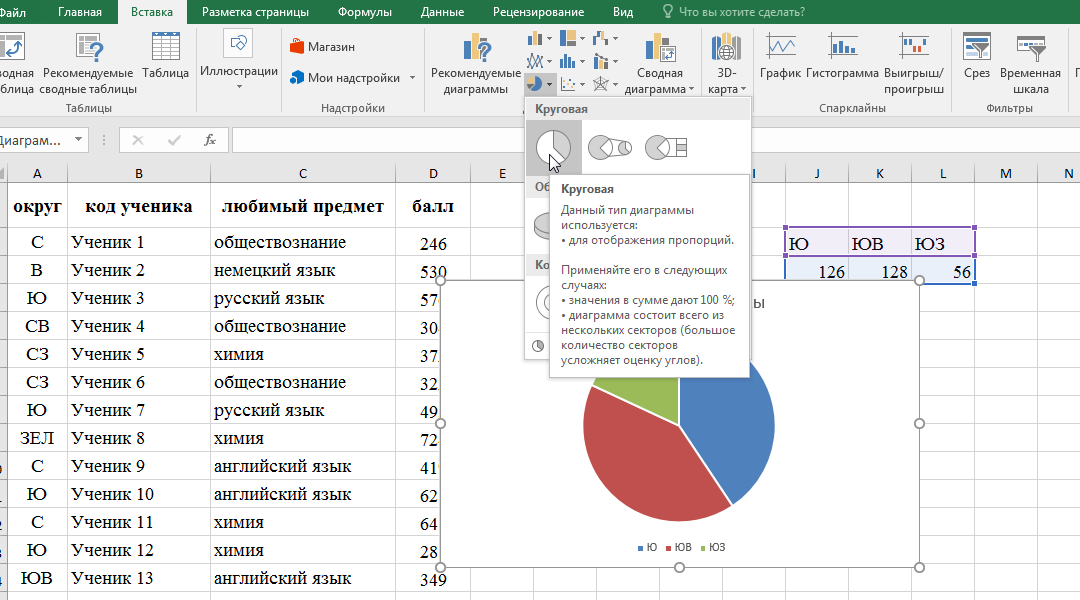The width and height of the screenshot is (1080, 600).
Task: Insert a slicer with Срез
Action: 977,56
